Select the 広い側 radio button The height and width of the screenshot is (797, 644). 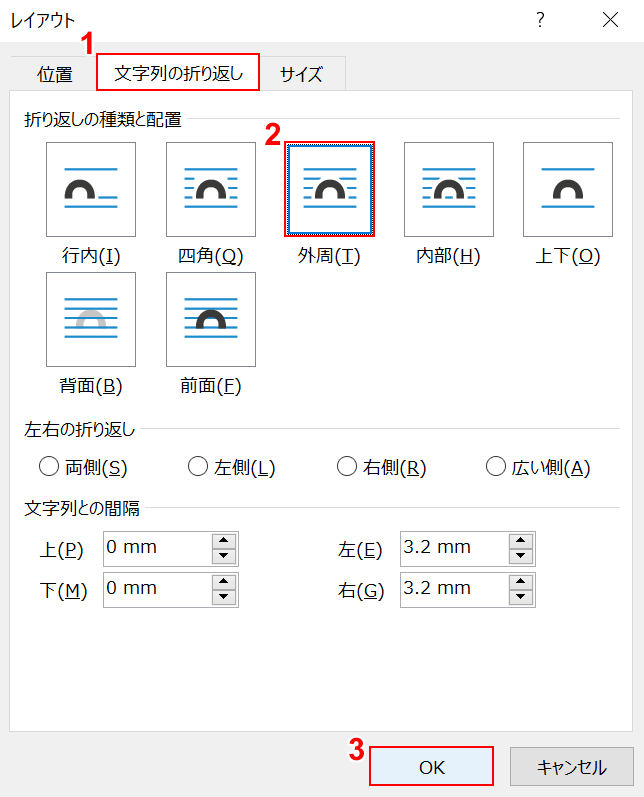tap(494, 466)
